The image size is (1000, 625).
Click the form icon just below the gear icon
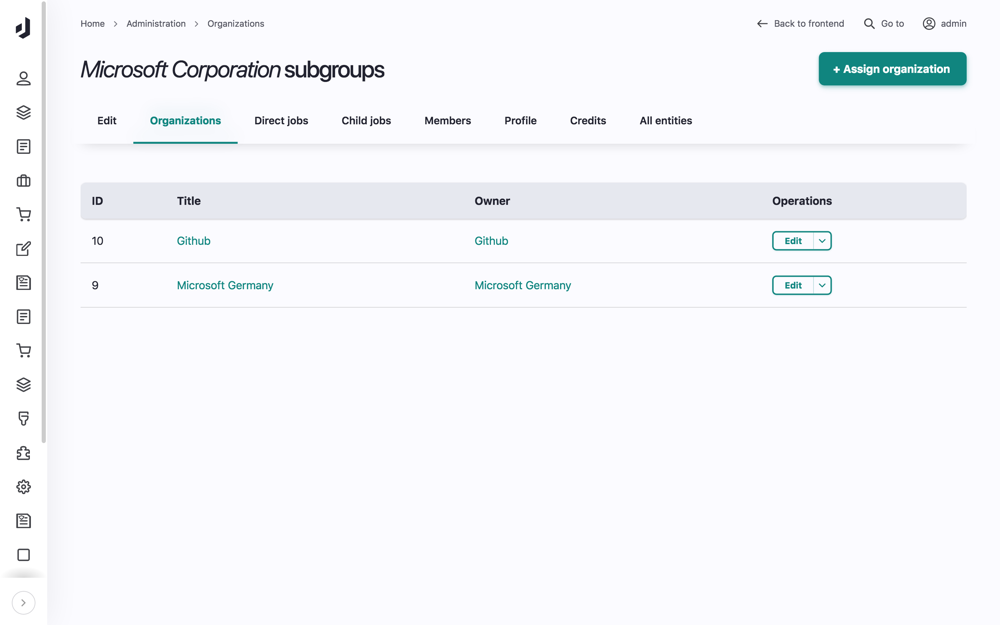(x=24, y=521)
